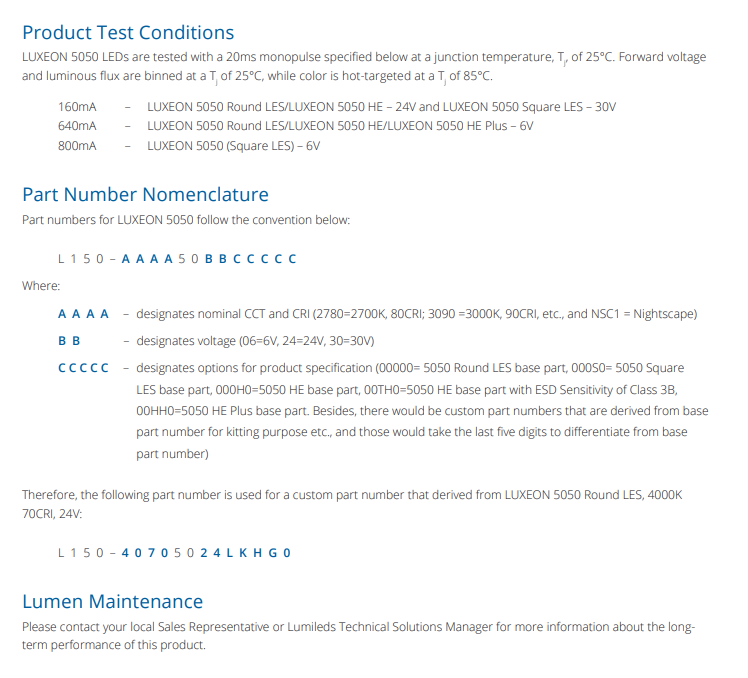Click the blue AAAA designator label

click(x=83, y=314)
